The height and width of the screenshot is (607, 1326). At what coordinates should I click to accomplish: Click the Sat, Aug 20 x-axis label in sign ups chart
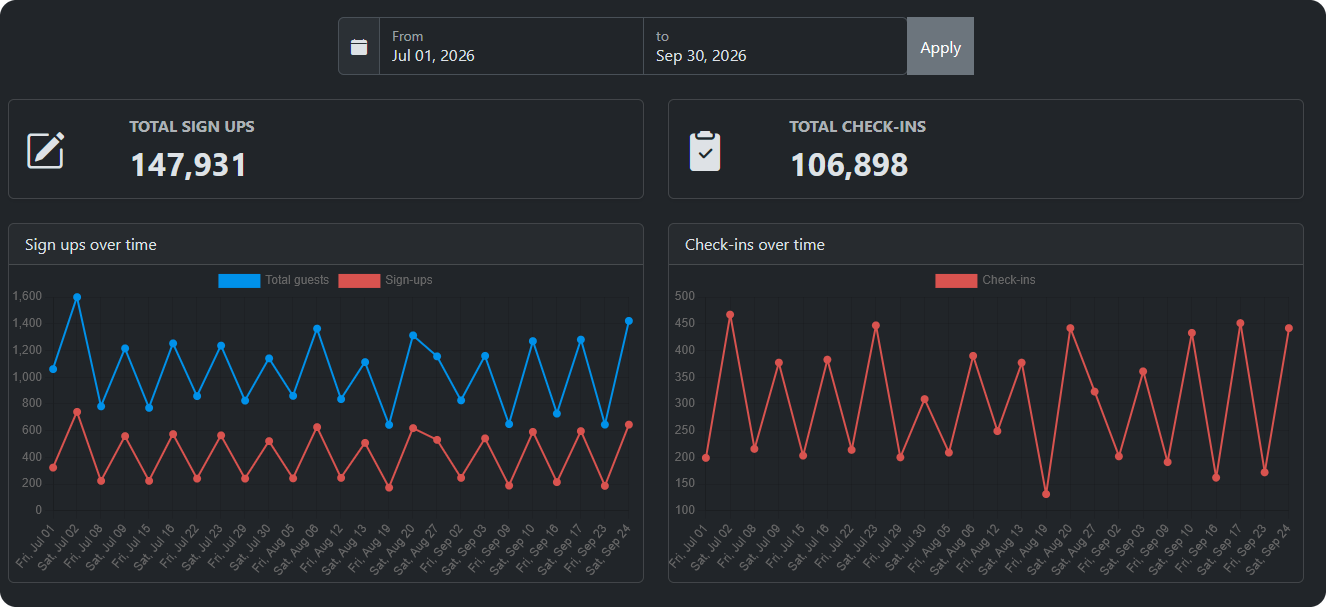394,547
